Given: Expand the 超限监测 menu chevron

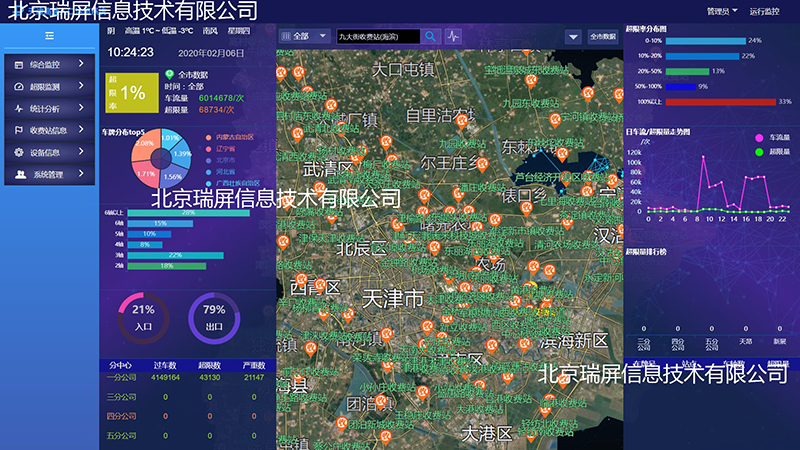Looking at the screenshot, I should click(x=81, y=86).
